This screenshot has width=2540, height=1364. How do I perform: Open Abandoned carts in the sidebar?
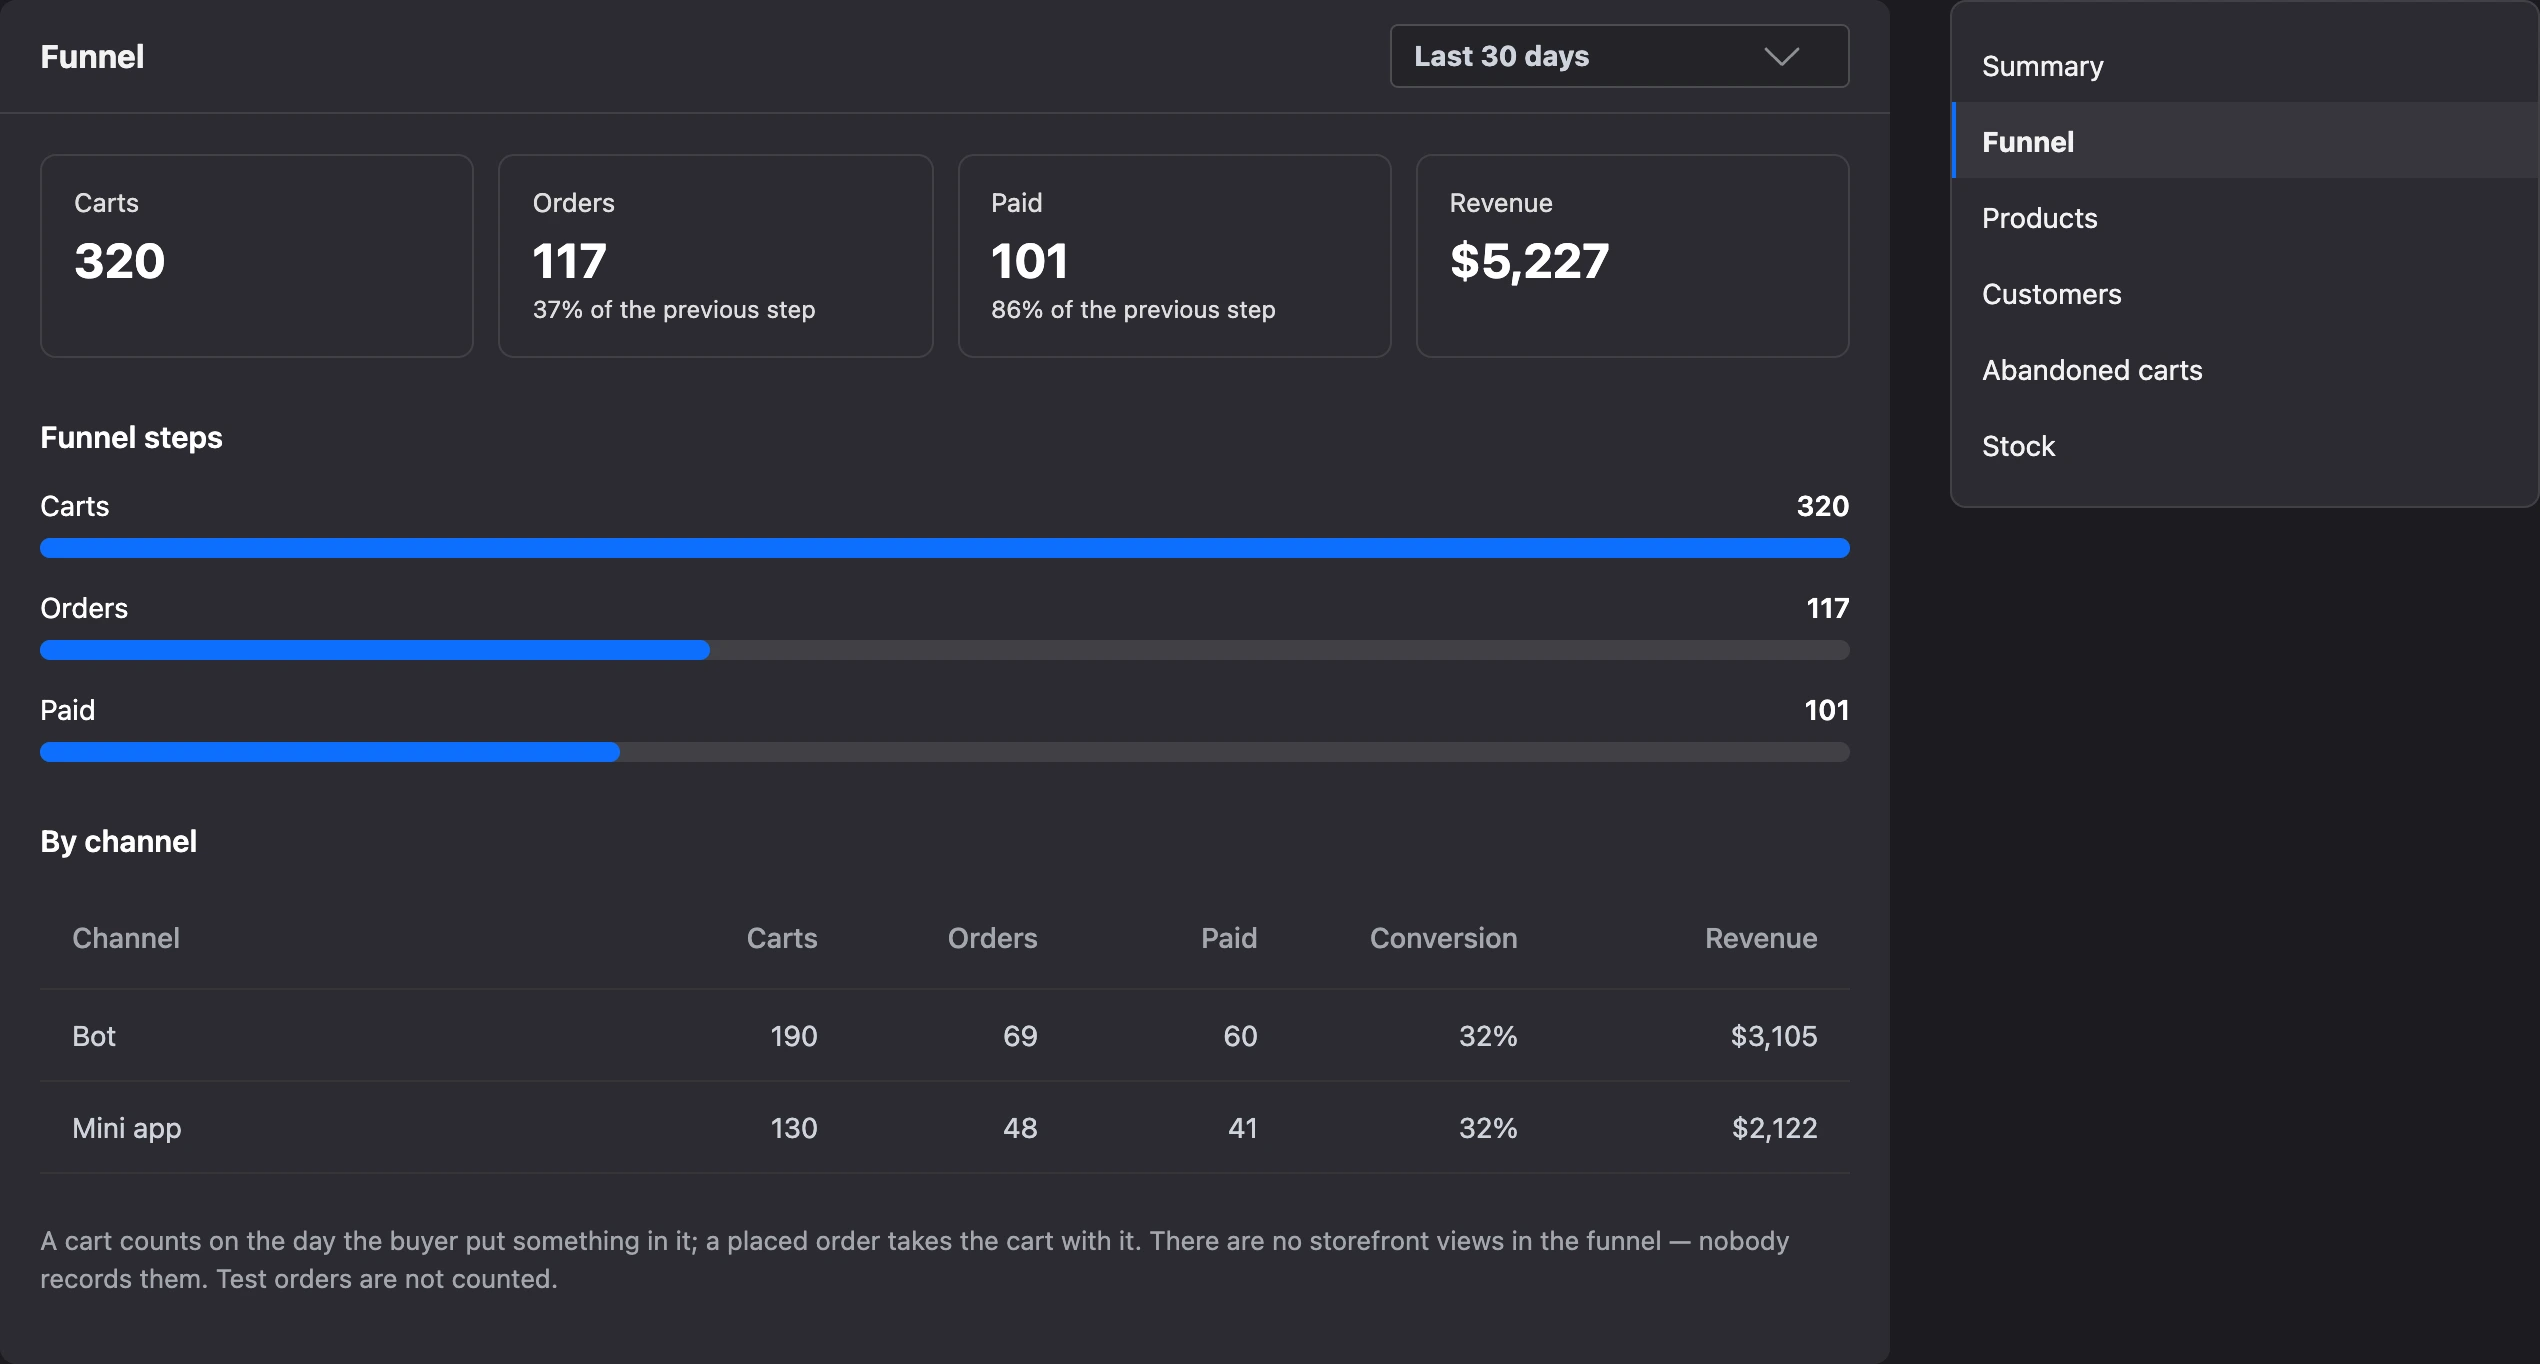tap(2244, 369)
